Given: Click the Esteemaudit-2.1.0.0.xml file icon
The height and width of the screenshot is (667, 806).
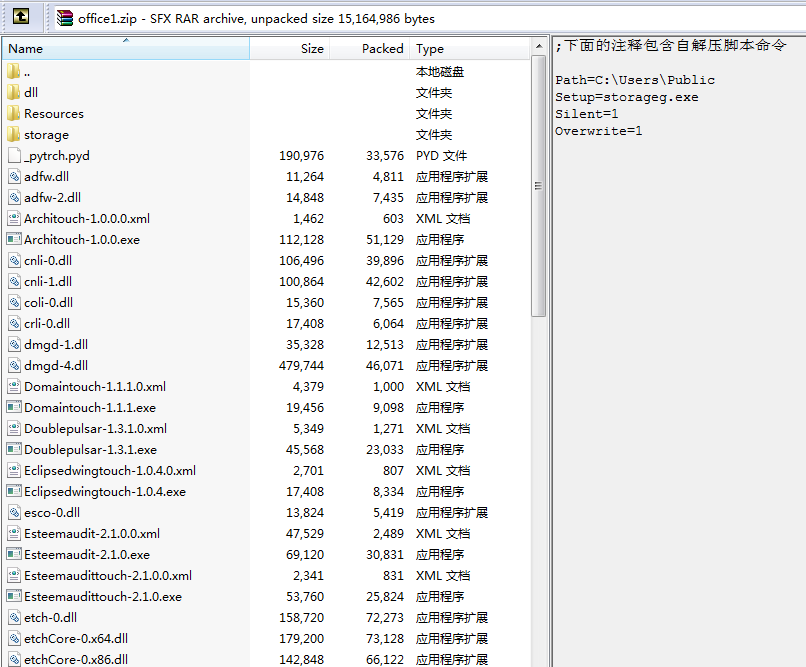Looking at the screenshot, I should (x=14, y=534).
